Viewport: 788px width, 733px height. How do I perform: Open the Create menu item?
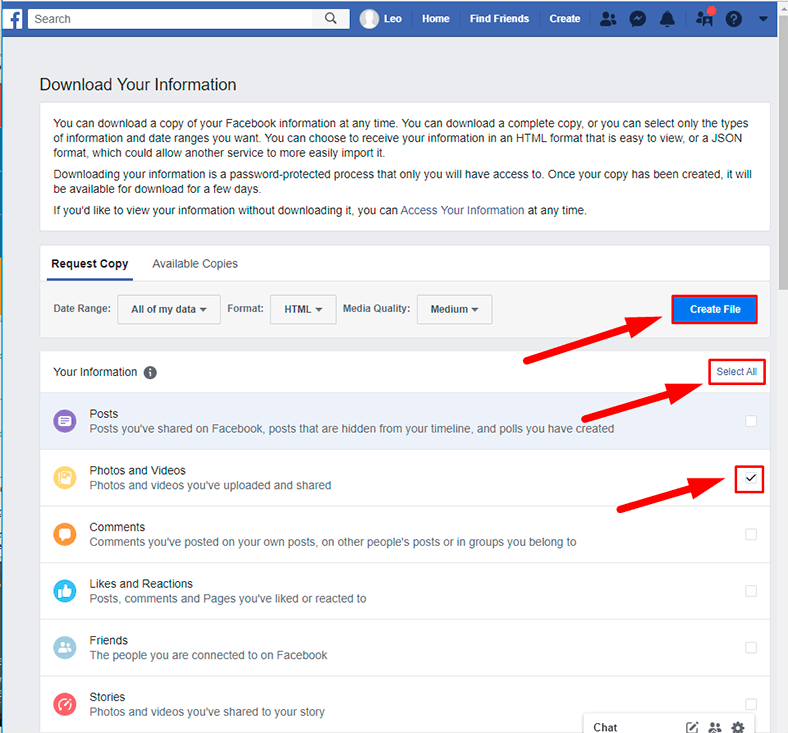point(565,19)
